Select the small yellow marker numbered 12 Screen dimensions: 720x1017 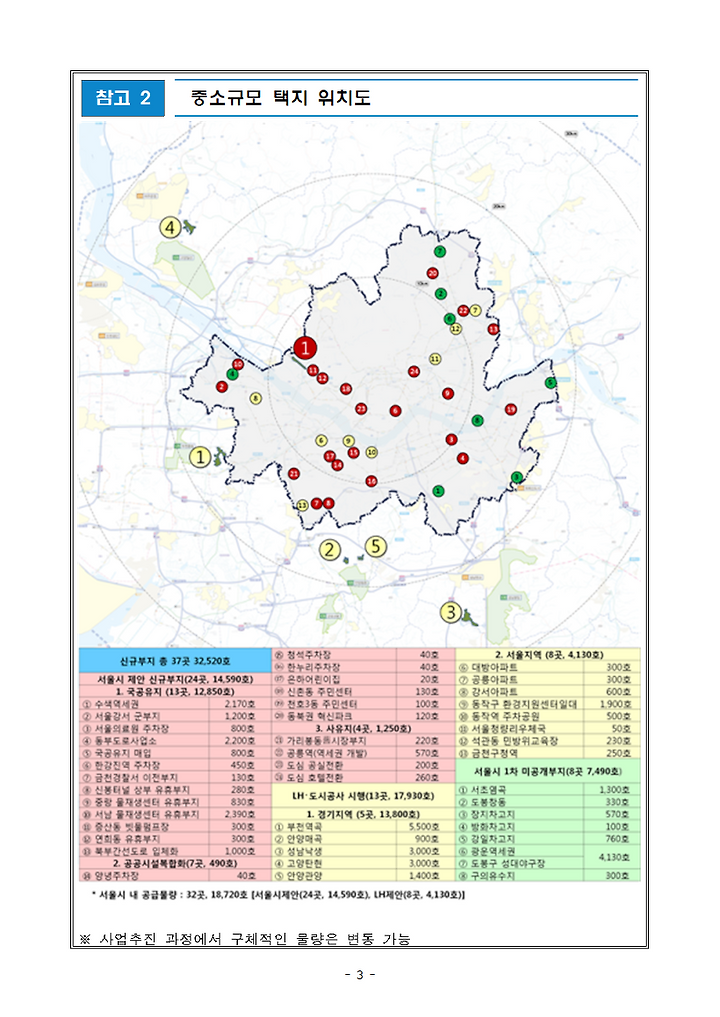tap(456, 329)
